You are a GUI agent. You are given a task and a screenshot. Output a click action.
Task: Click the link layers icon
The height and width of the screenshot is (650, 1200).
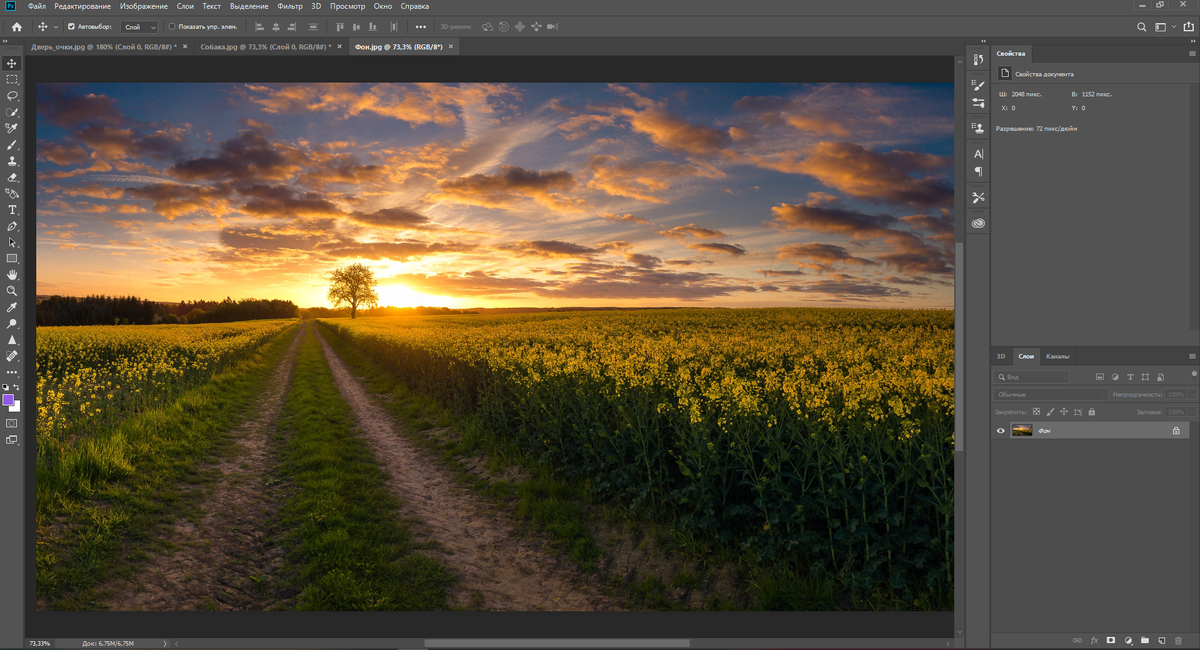coord(1077,639)
